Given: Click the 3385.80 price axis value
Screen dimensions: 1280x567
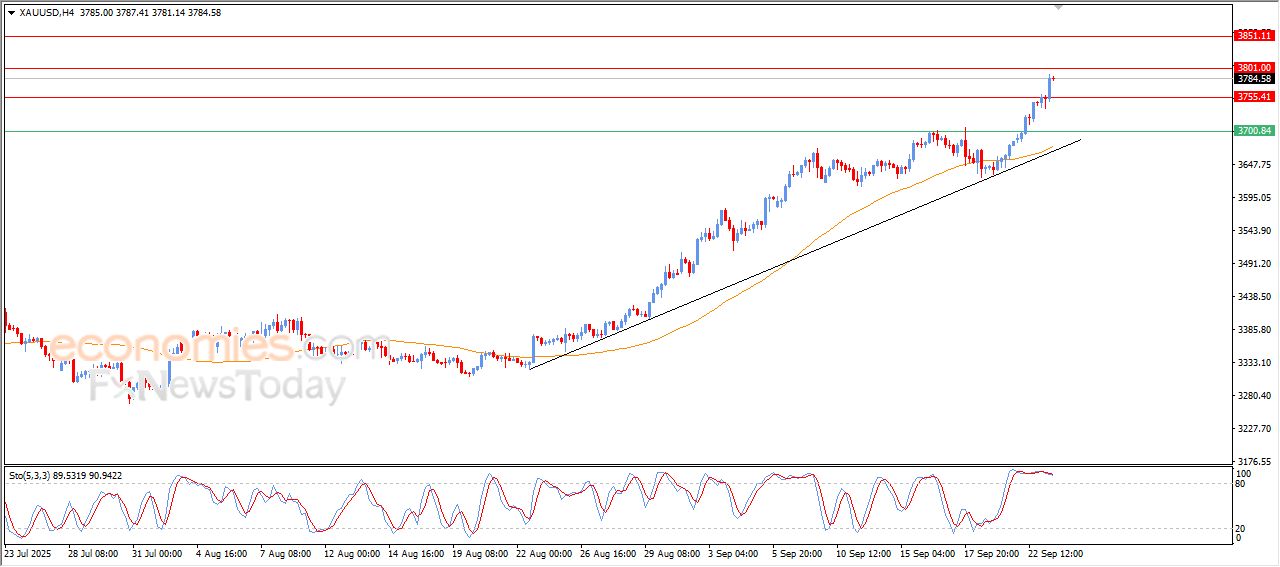Looking at the screenshot, I should coord(1254,330).
